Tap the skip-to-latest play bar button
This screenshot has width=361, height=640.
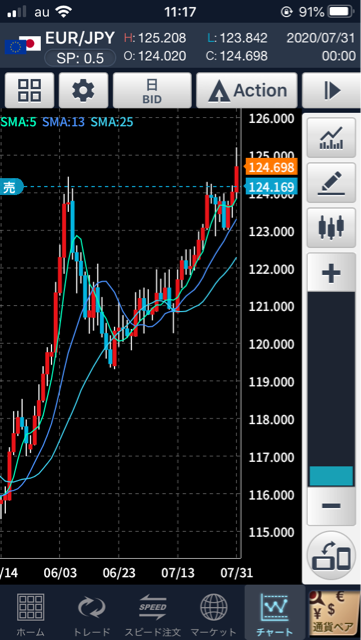(x=332, y=90)
